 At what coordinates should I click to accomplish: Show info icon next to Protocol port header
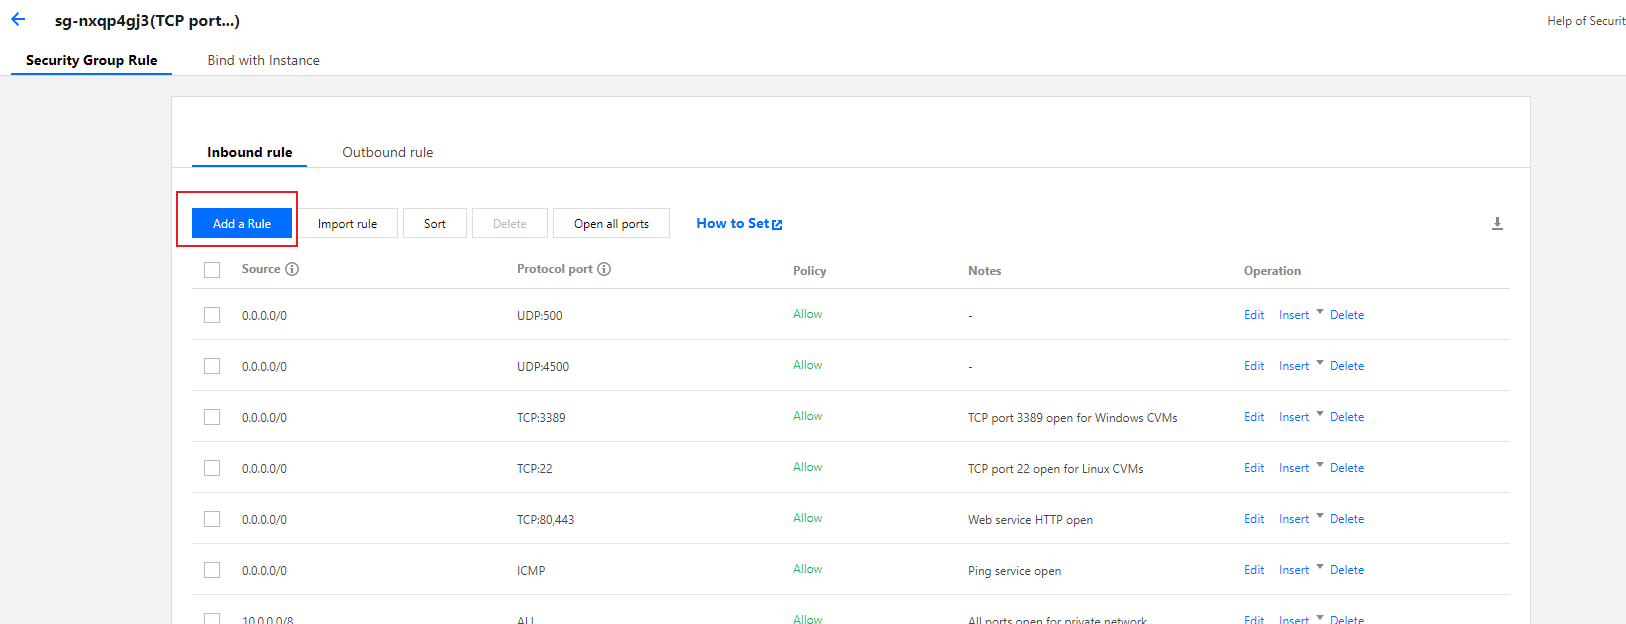(x=604, y=269)
